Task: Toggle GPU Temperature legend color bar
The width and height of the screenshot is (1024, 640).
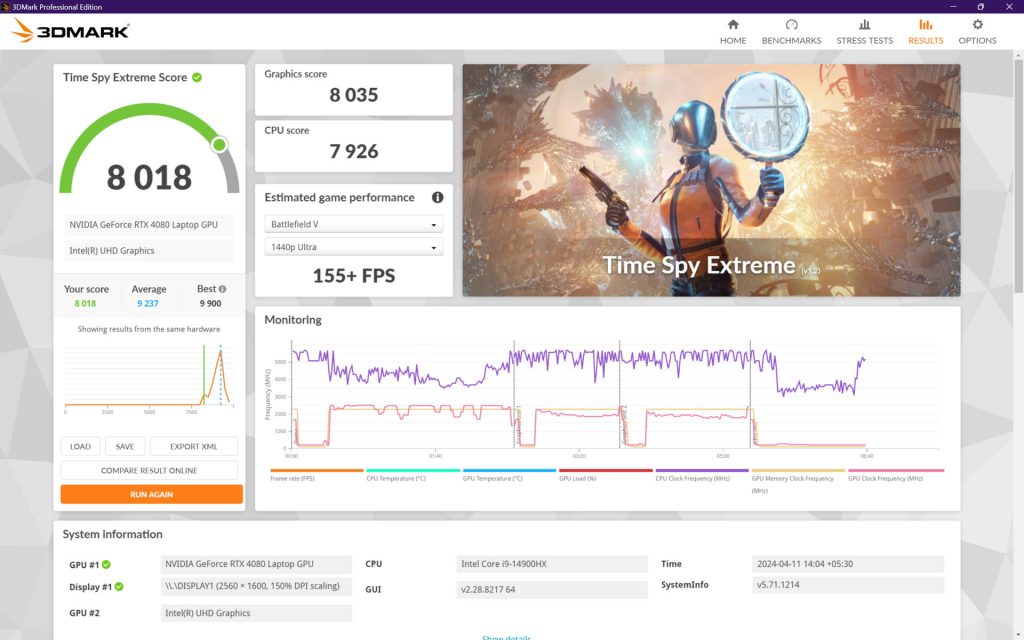Action: [509, 470]
